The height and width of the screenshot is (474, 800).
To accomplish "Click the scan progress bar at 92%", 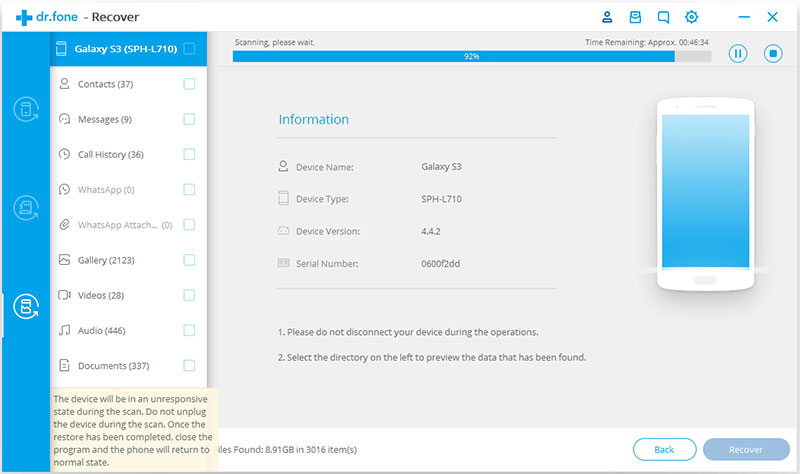I will pos(471,57).
